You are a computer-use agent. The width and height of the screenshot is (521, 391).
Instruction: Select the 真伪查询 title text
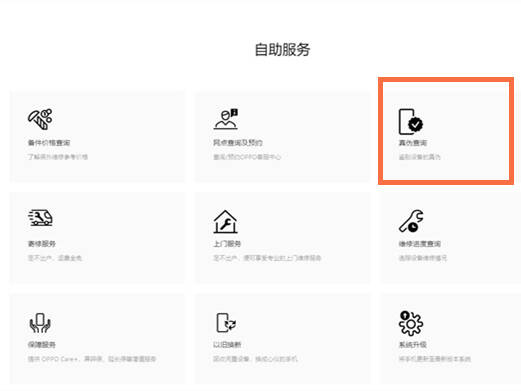[413, 143]
